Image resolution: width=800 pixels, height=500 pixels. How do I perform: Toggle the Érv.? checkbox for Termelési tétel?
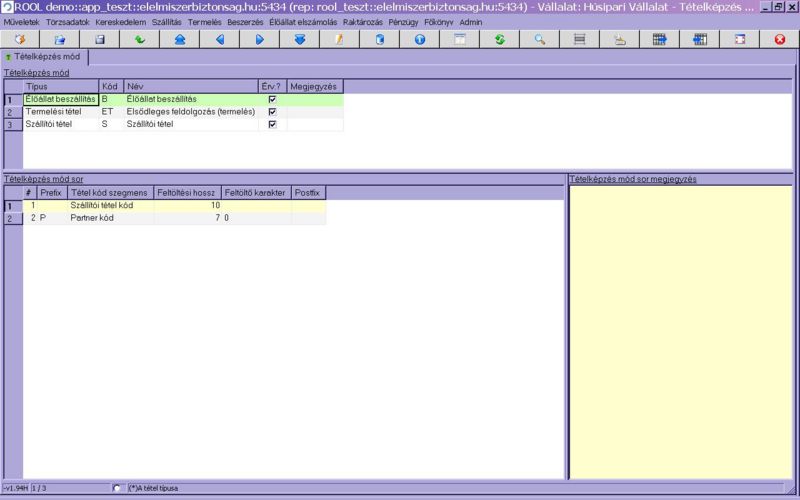(x=272, y=112)
